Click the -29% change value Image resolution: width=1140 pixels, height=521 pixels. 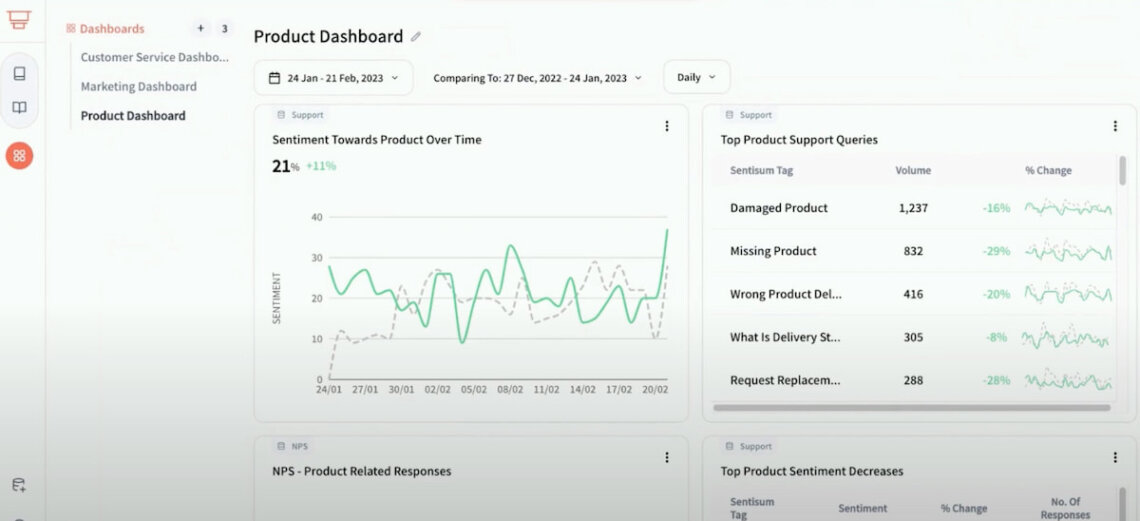[x=997, y=251]
